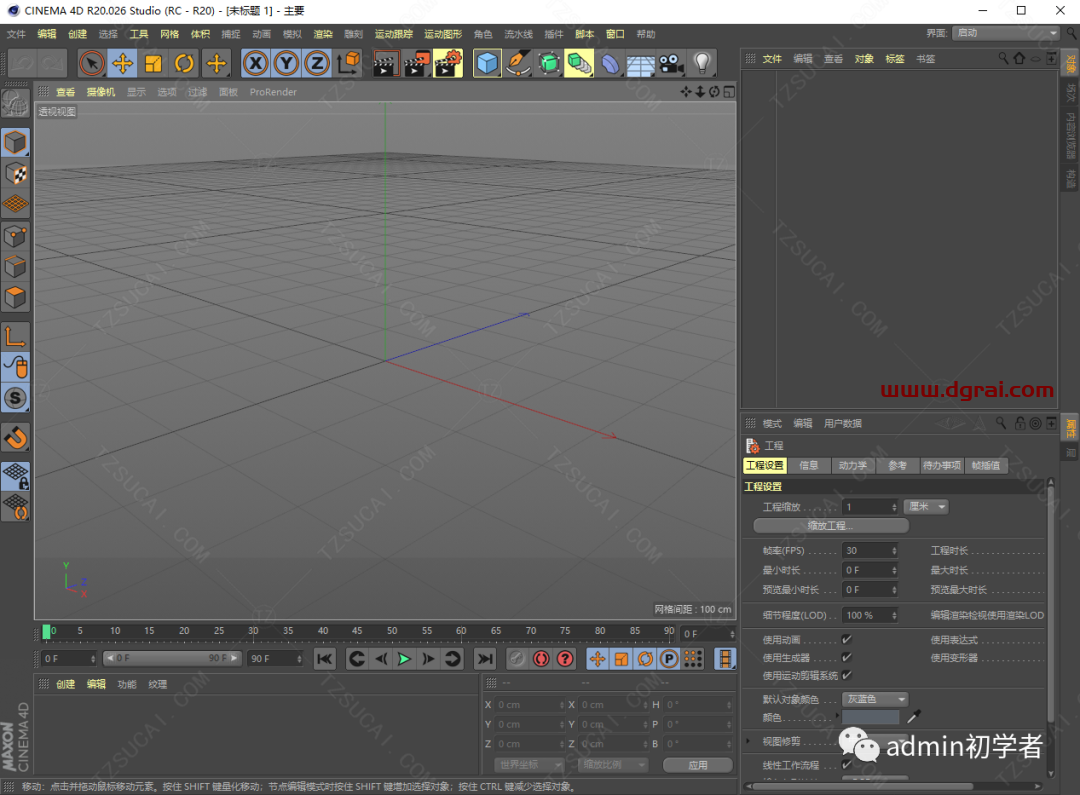The image size is (1080, 795).
Task: Click the timeline playhead at frame 0
Action: click(x=46, y=632)
